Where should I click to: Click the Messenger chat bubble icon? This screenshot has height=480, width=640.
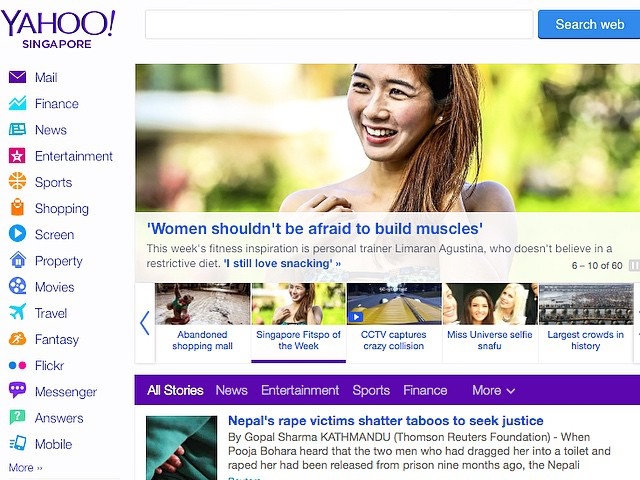tap(17, 391)
